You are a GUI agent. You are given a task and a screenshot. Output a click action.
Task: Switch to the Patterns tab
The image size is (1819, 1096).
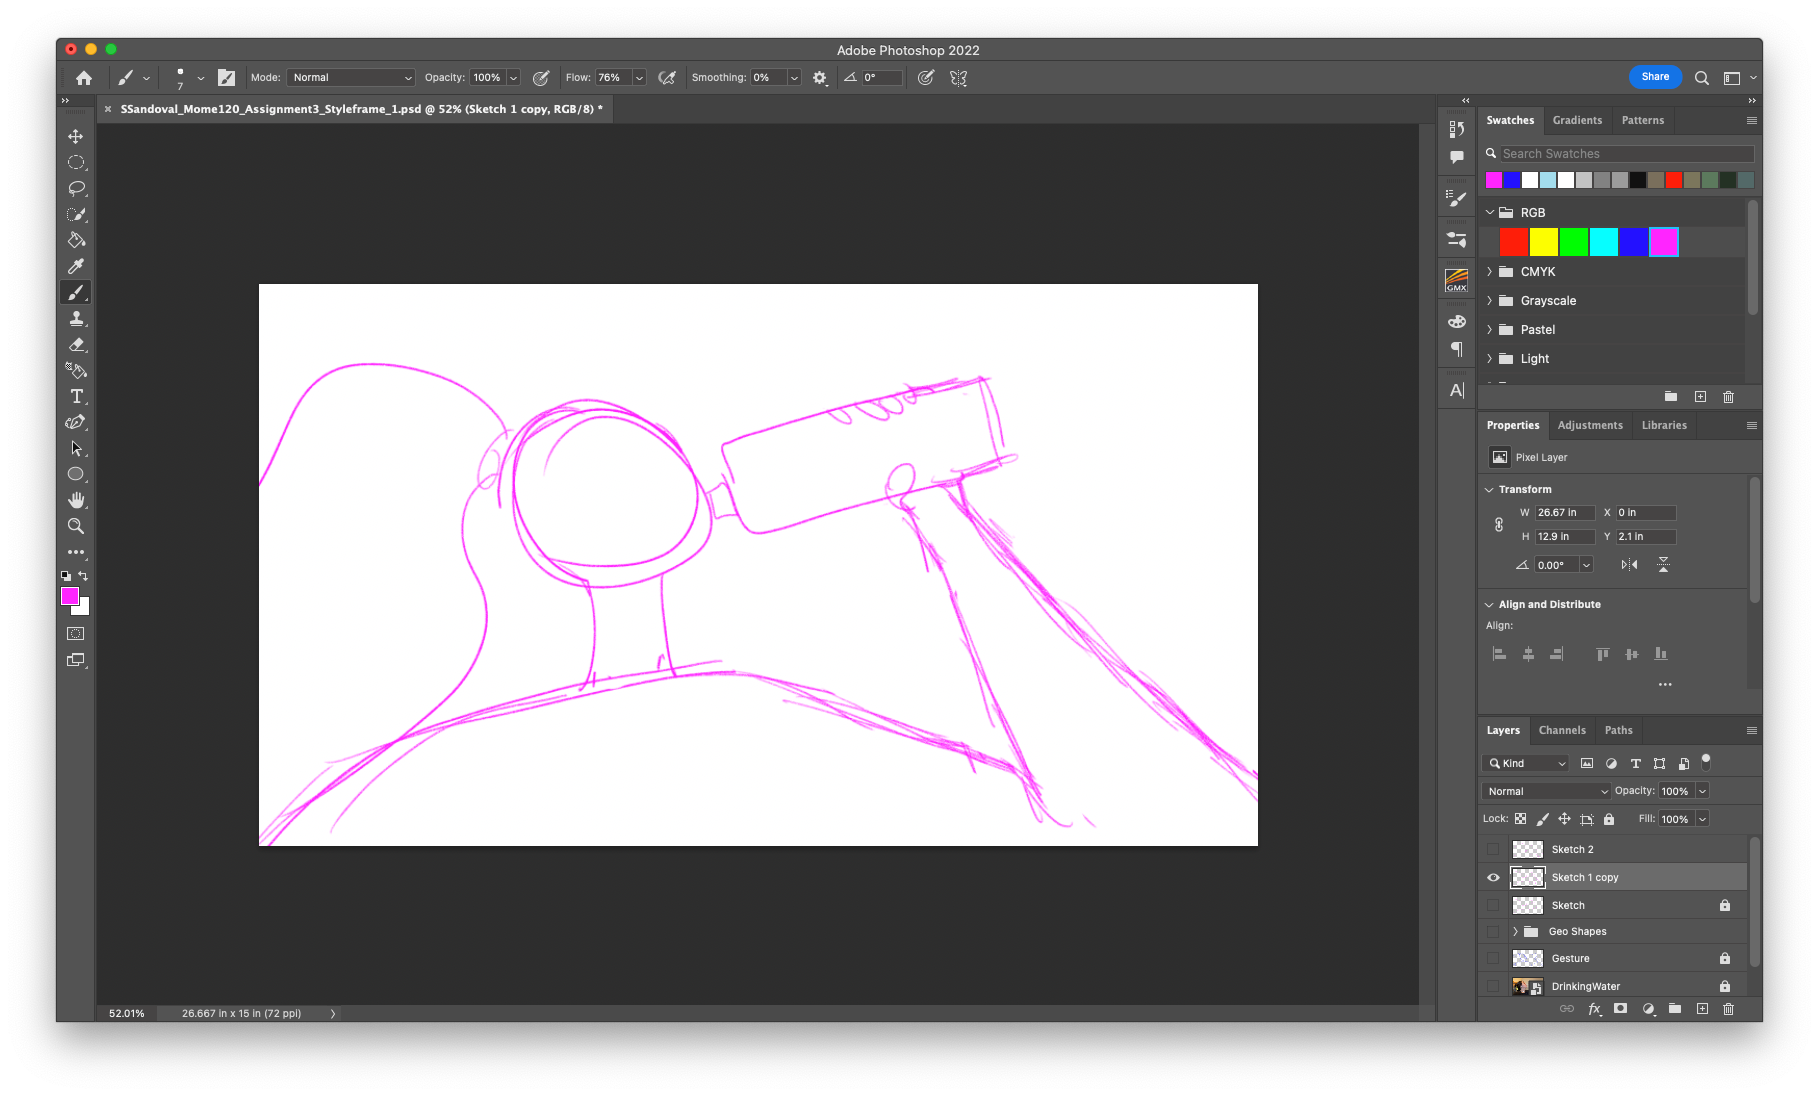[x=1643, y=120]
